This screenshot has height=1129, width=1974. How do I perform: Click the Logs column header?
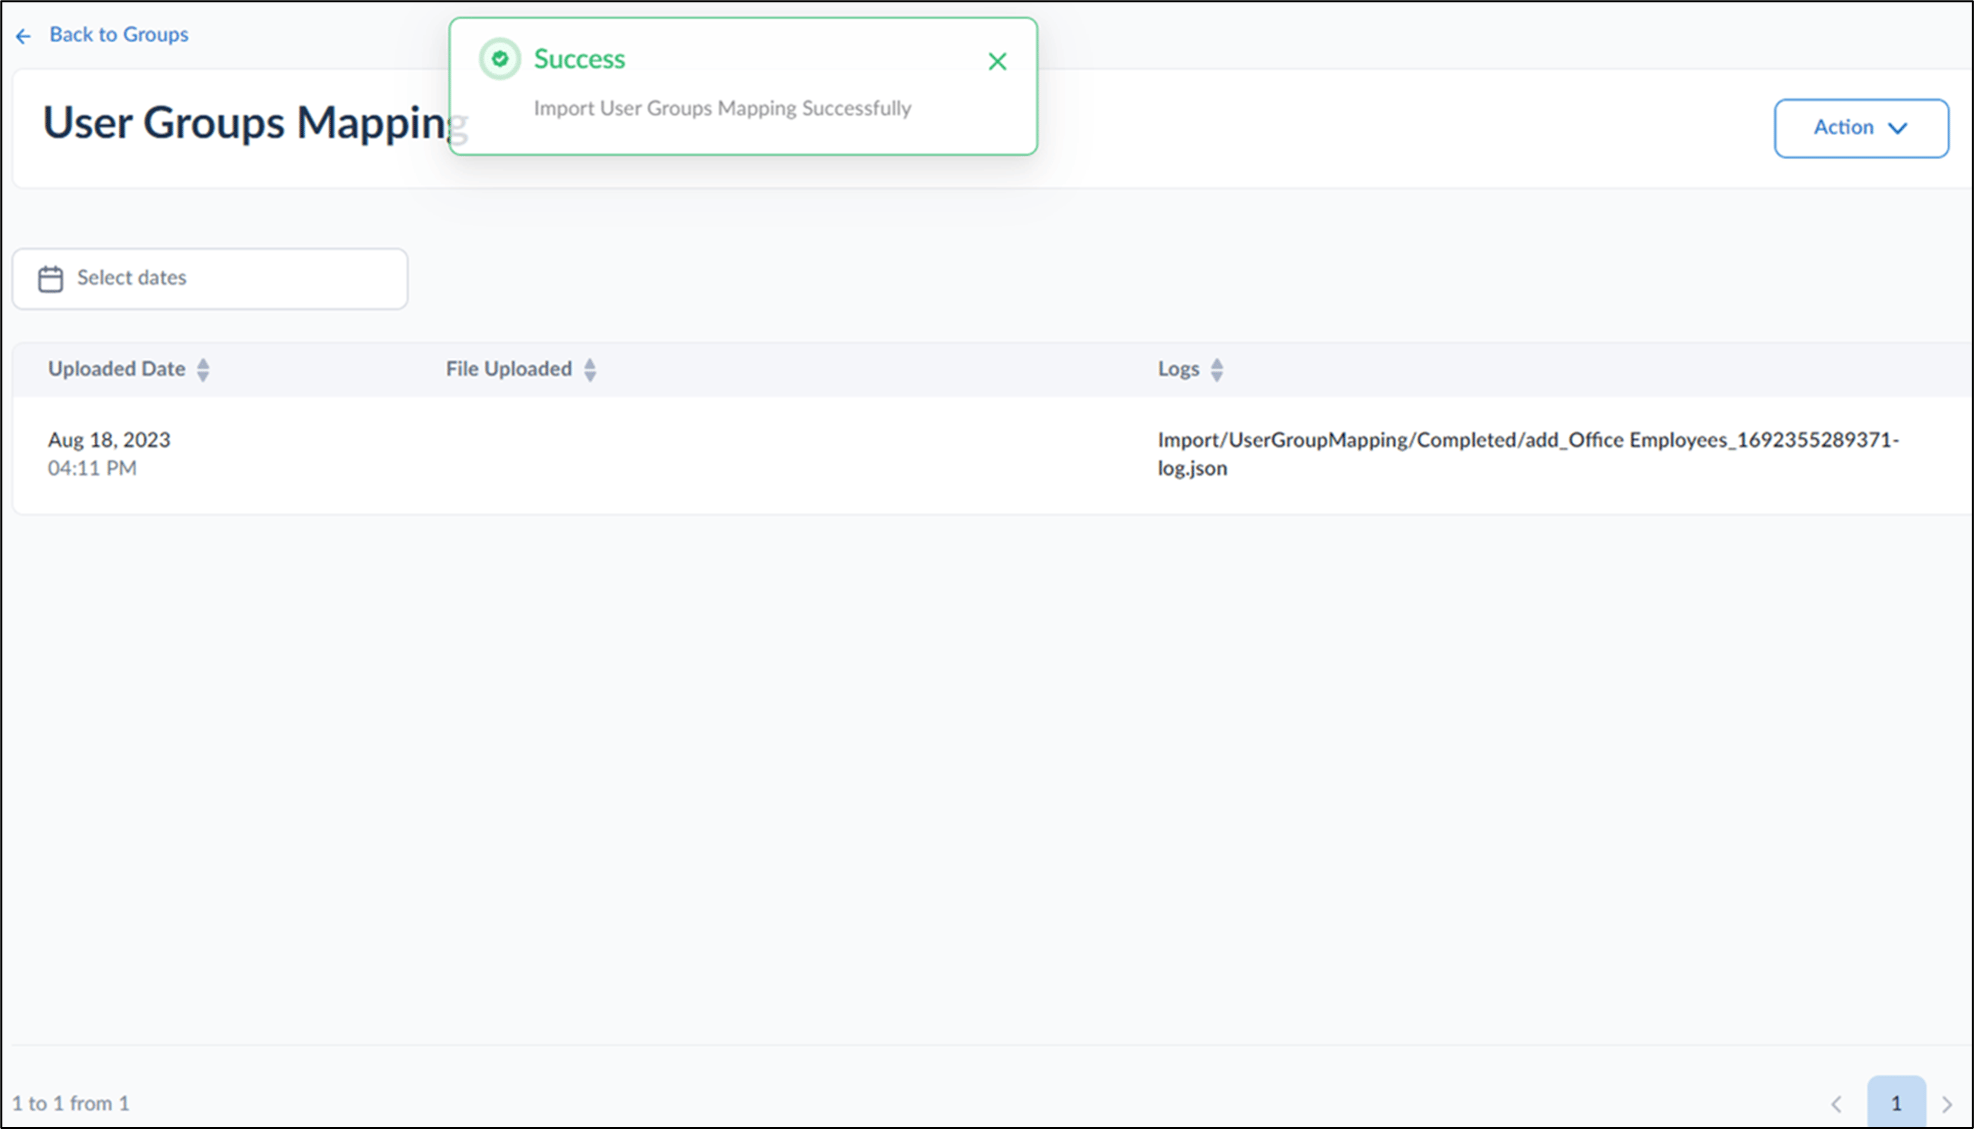[x=1178, y=369]
